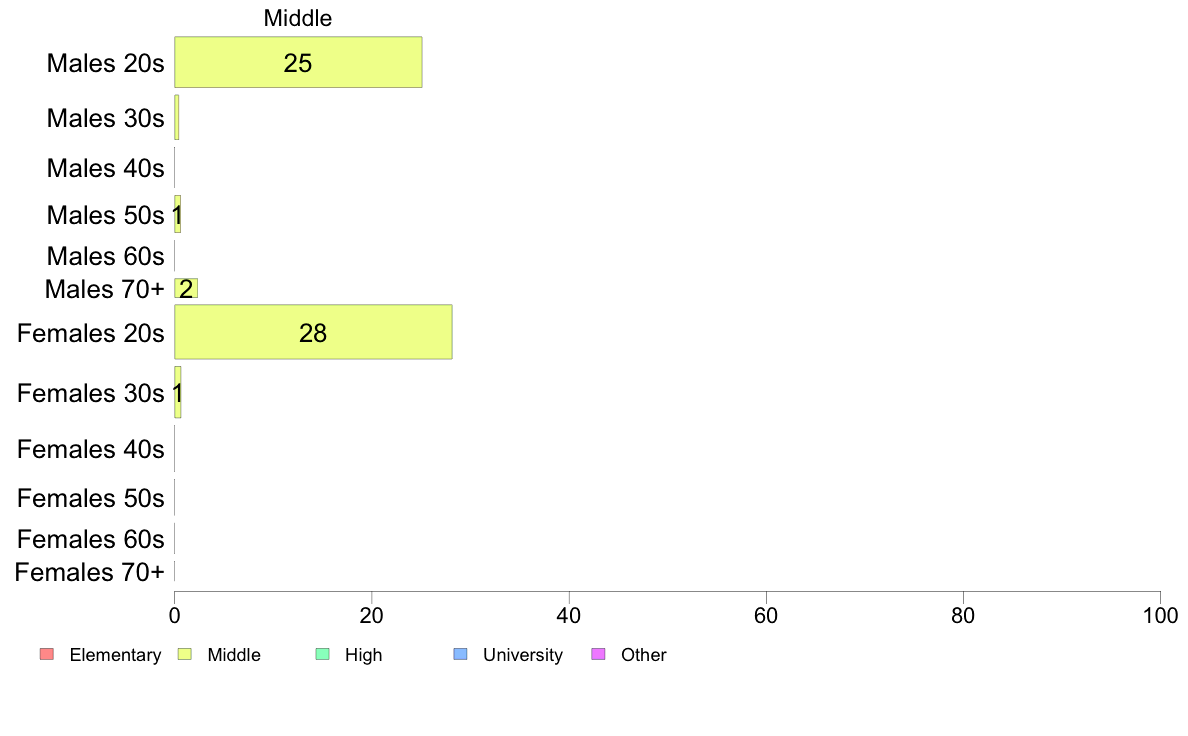Click the Males 50s small bar
The image size is (1188, 736).
[178, 215]
